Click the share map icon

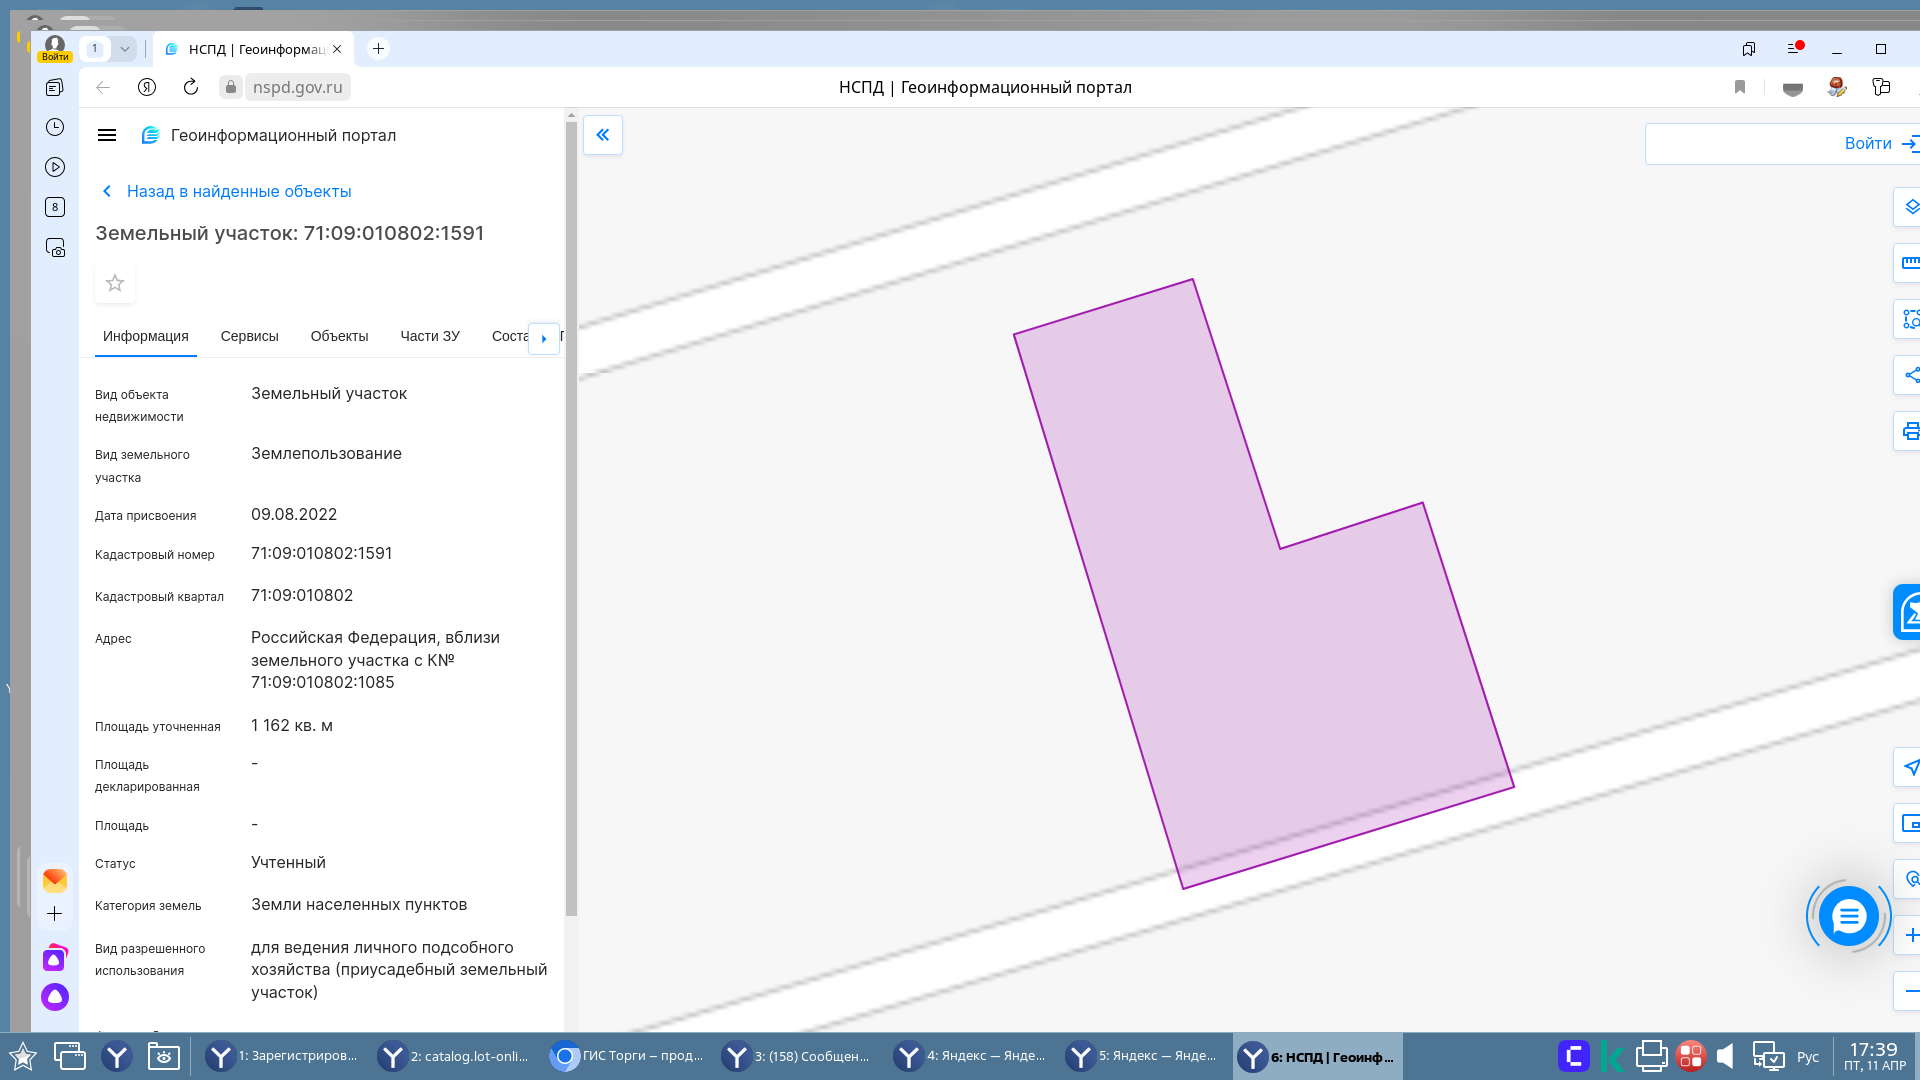(x=1910, y=375)
